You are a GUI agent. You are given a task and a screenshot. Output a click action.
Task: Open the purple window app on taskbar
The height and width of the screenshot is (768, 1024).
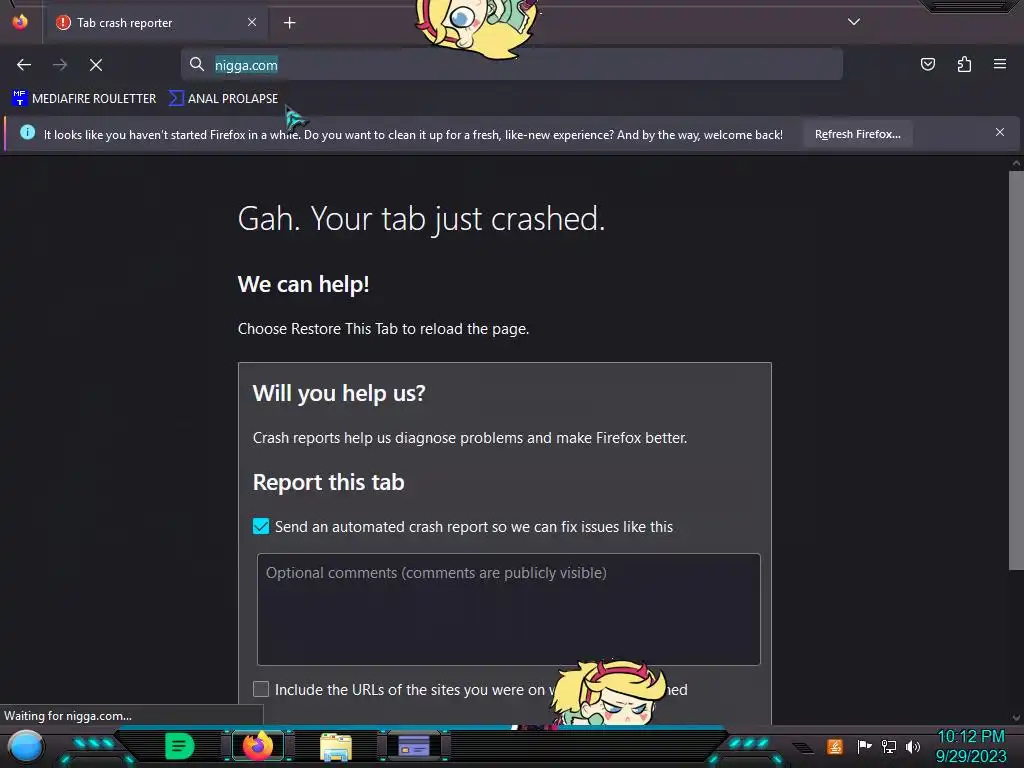(x=413, y=746)
